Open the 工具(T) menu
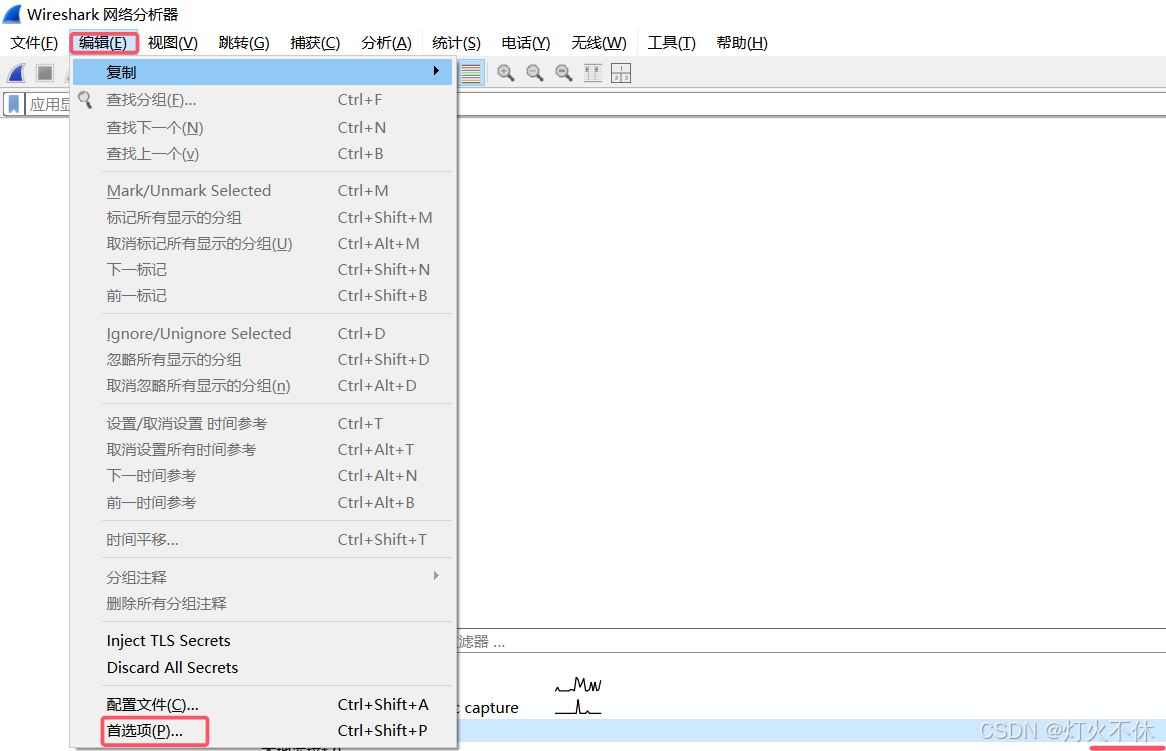 click(x=671, y=43)
